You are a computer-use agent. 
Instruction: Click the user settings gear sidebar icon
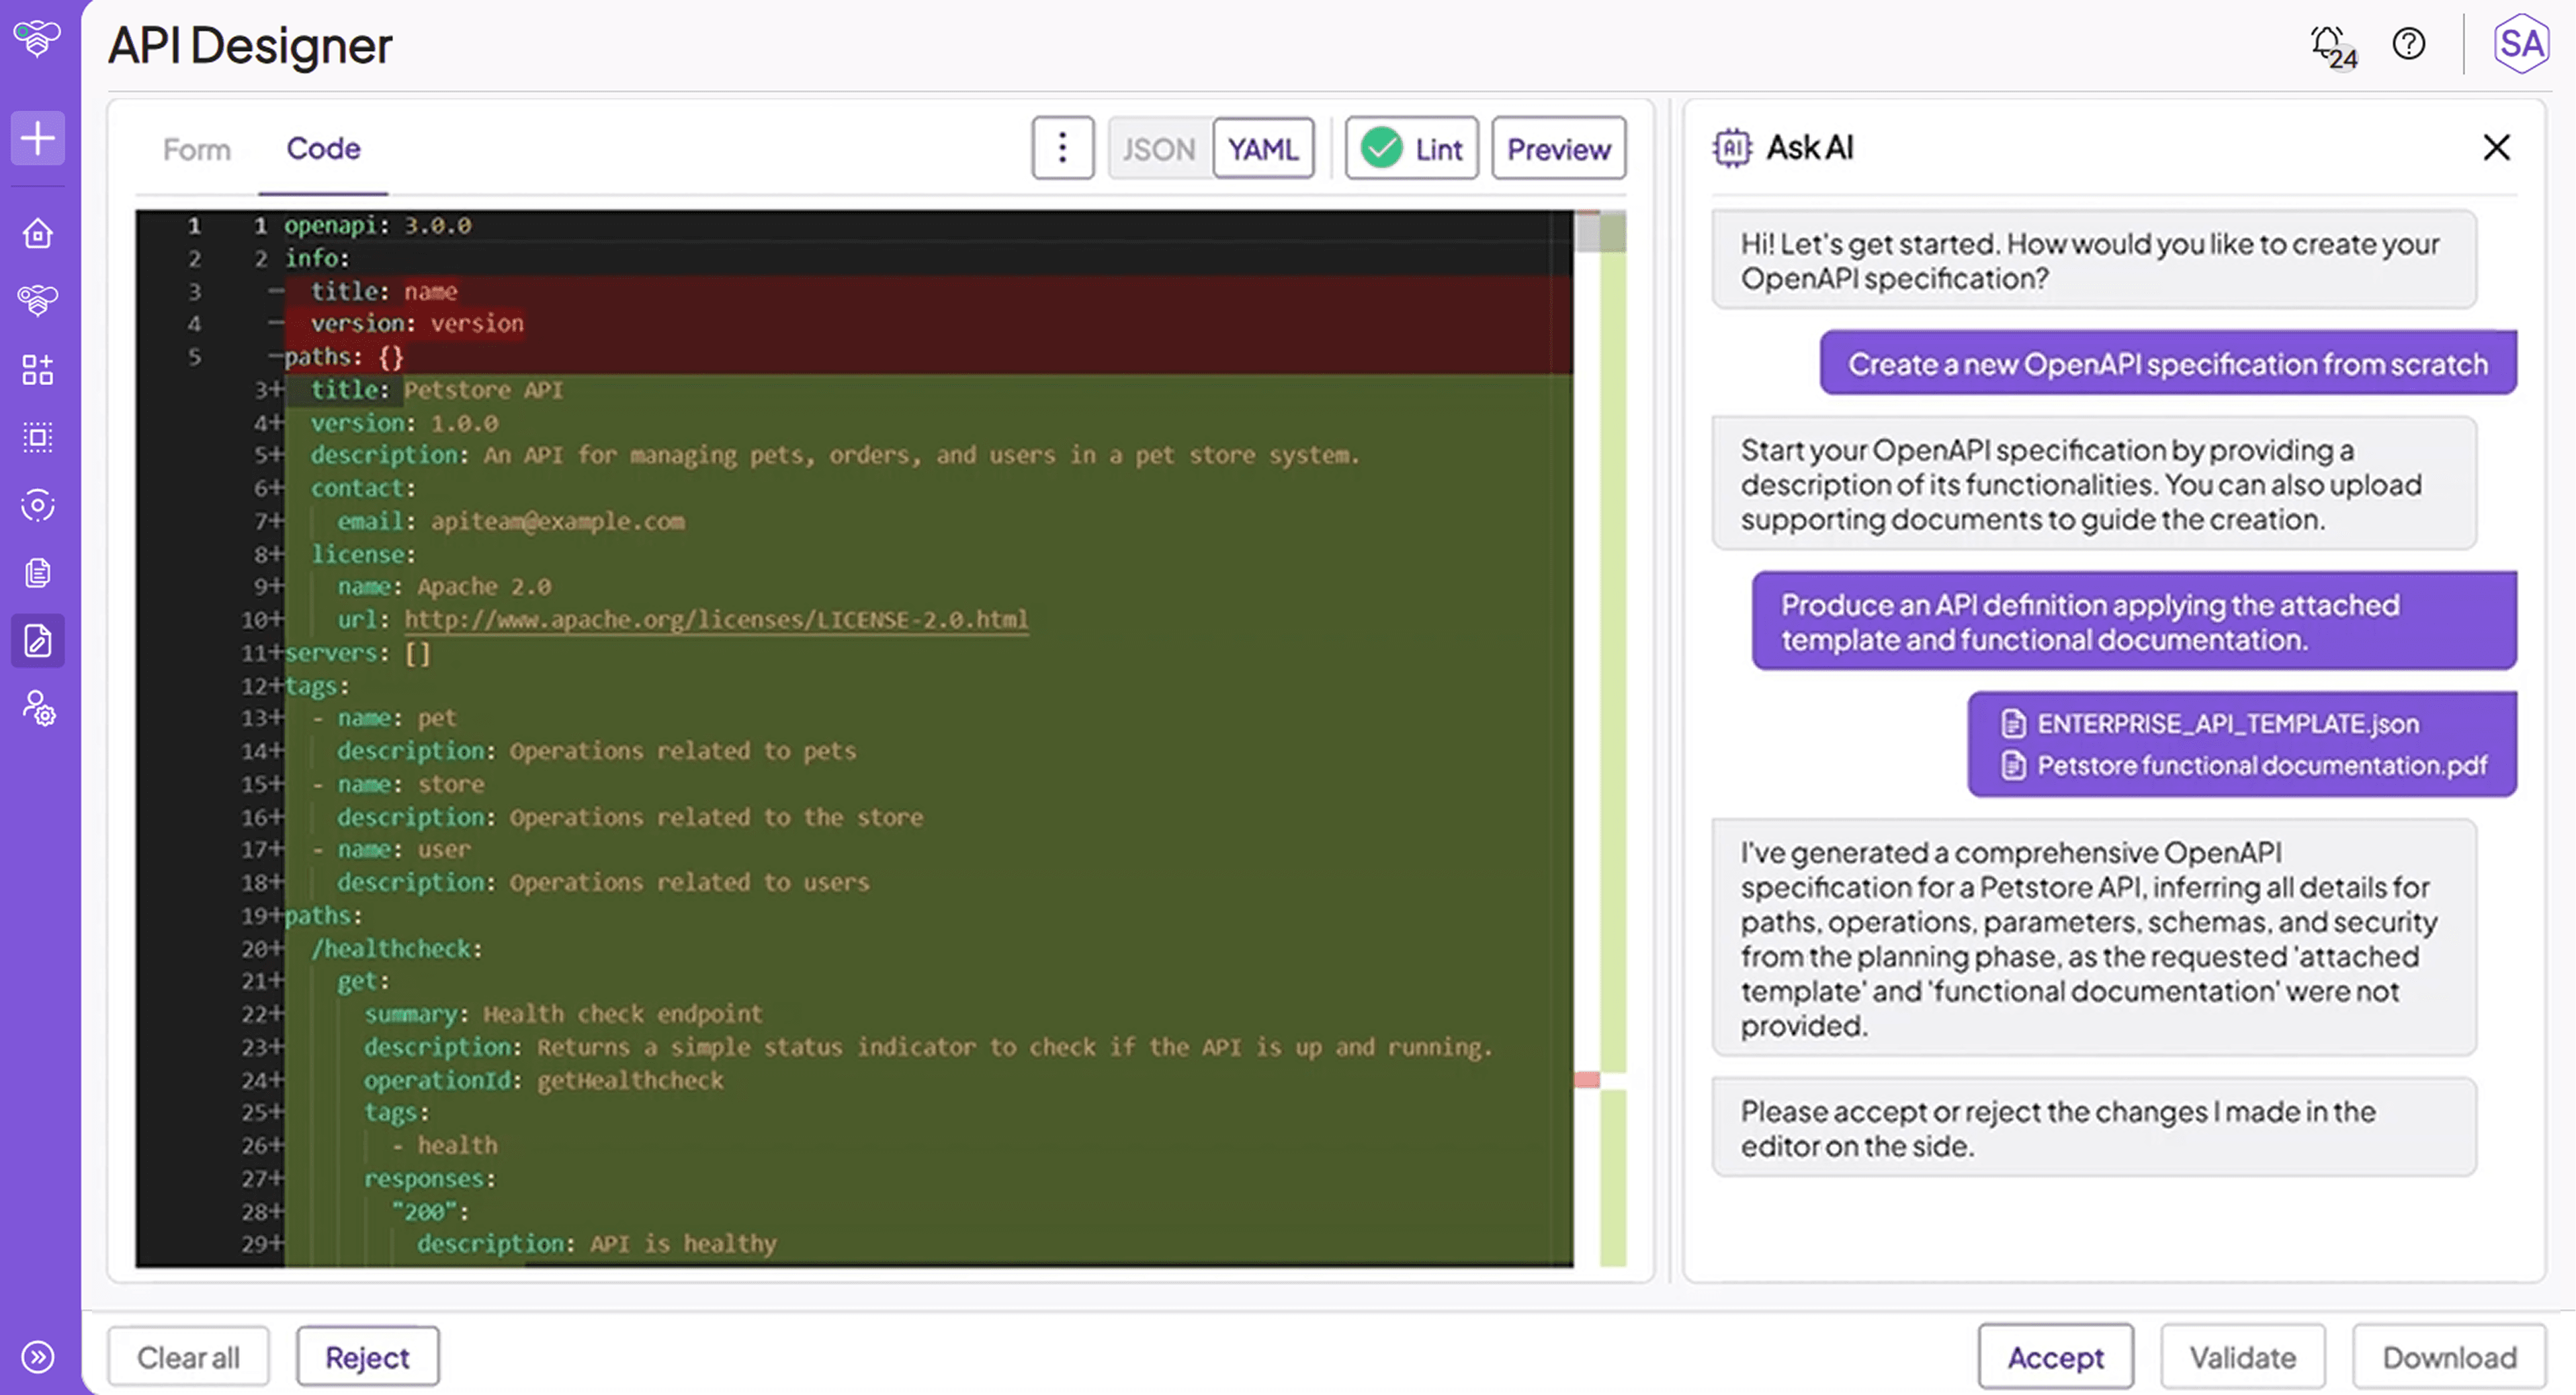(x=38, y=708)
